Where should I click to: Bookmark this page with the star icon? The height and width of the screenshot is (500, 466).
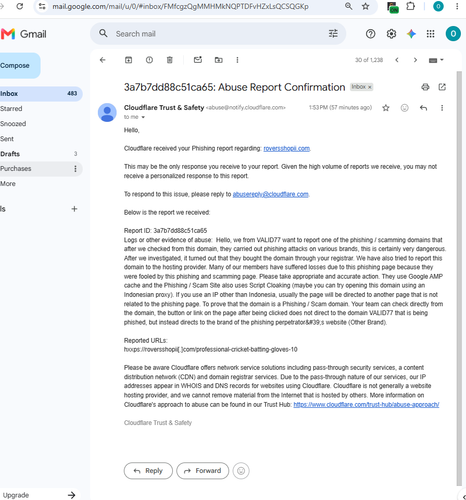(x=366, y=6)
